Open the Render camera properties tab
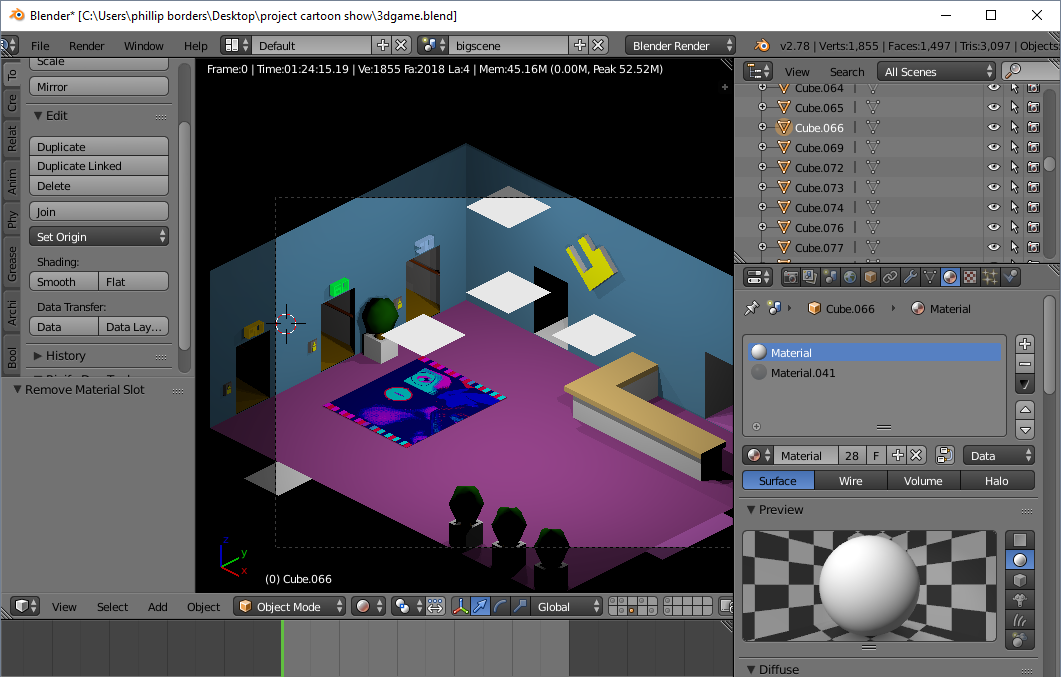The image size is (1061, 677). 790,277
